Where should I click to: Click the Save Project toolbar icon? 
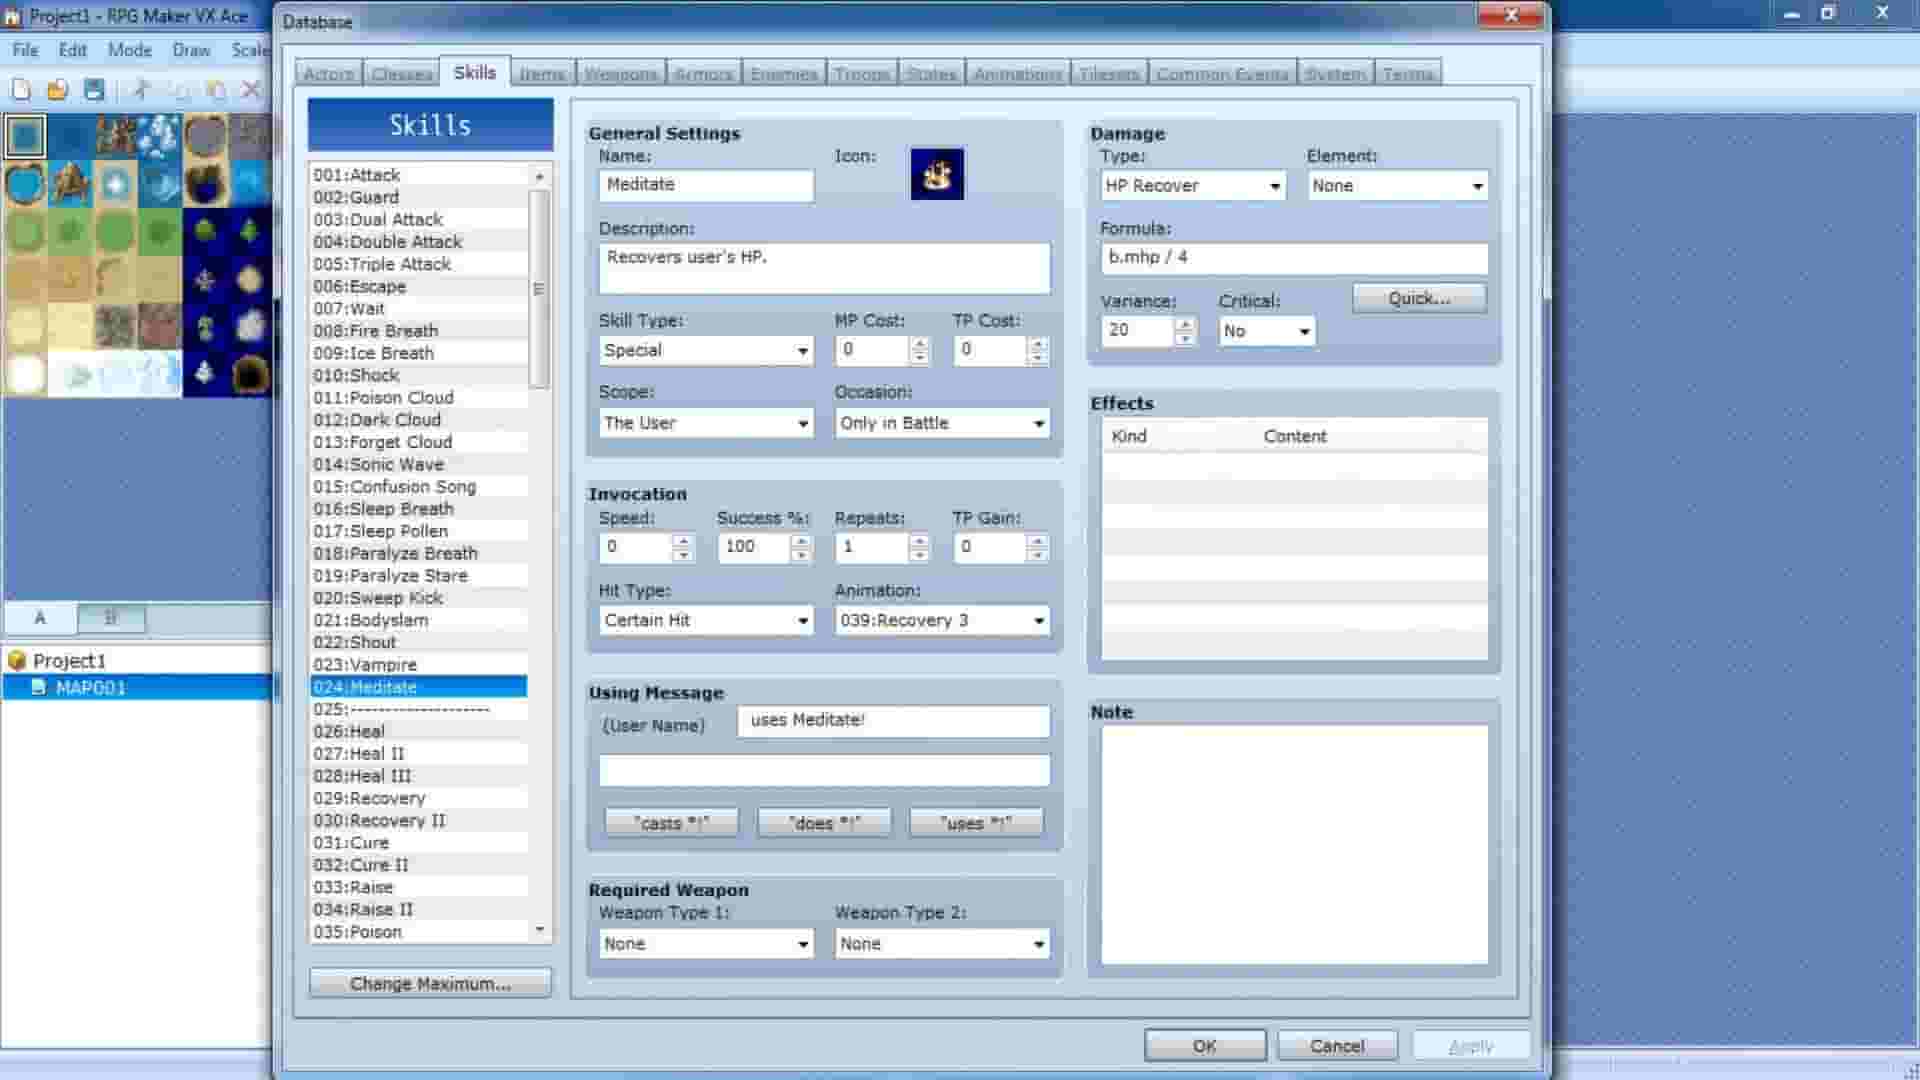tap(93, 90)
